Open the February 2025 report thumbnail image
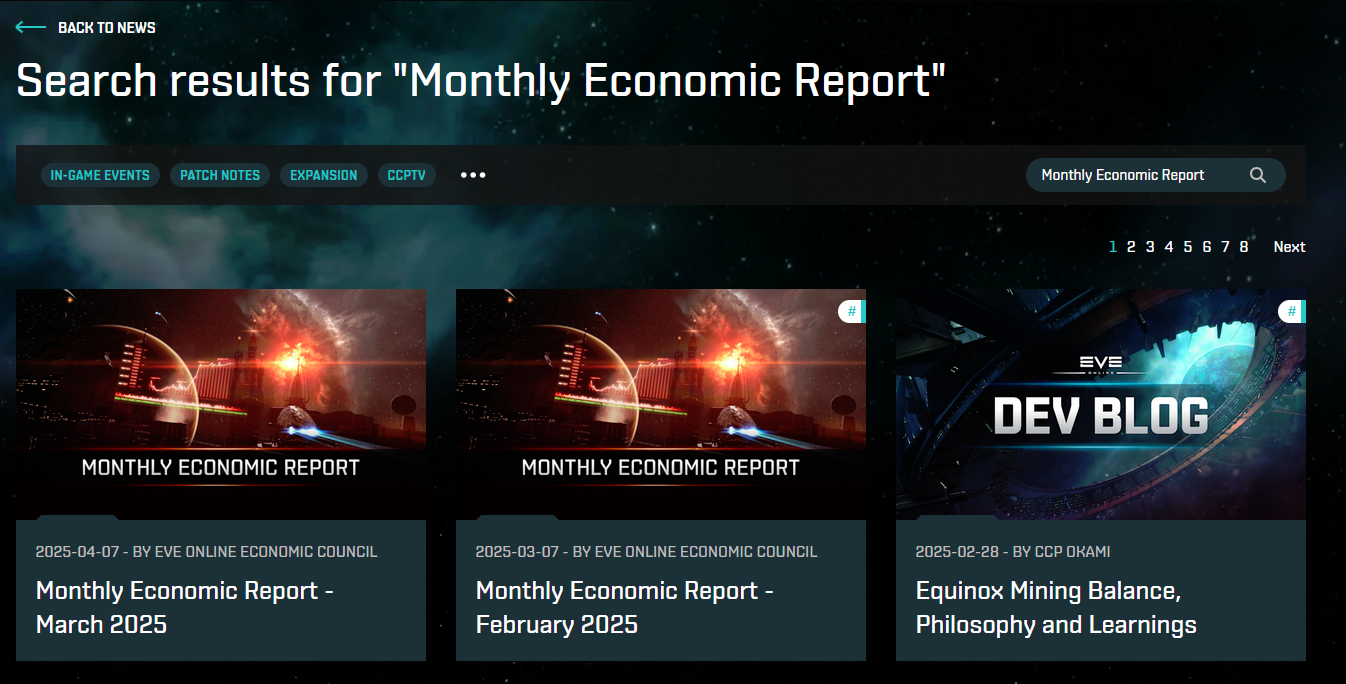The height and width of the screenshot is (684, 1346). (x=661, y=405)
